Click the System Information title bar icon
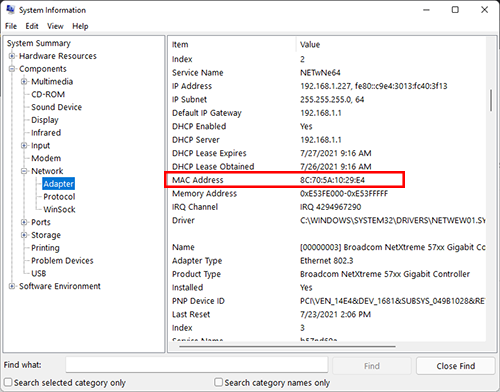Viewport: 500px width, 392px height. point(10,9)
